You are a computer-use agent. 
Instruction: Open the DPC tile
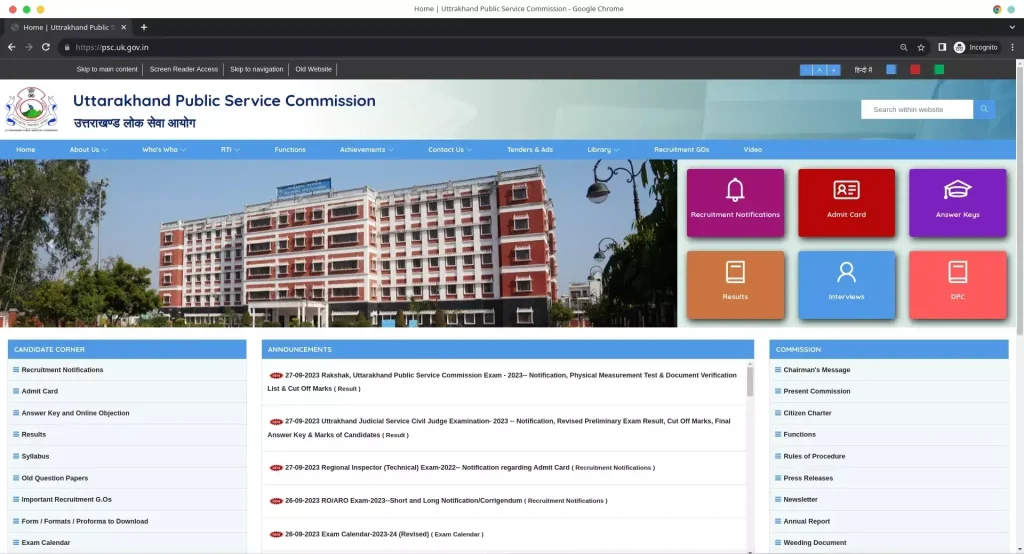[957, 285]
